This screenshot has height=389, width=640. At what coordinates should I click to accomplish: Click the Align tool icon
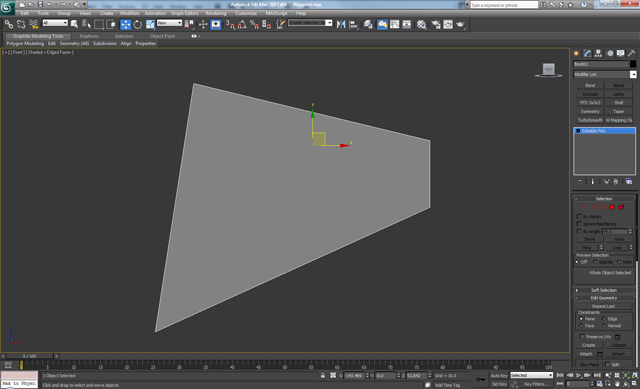(353, 24)
